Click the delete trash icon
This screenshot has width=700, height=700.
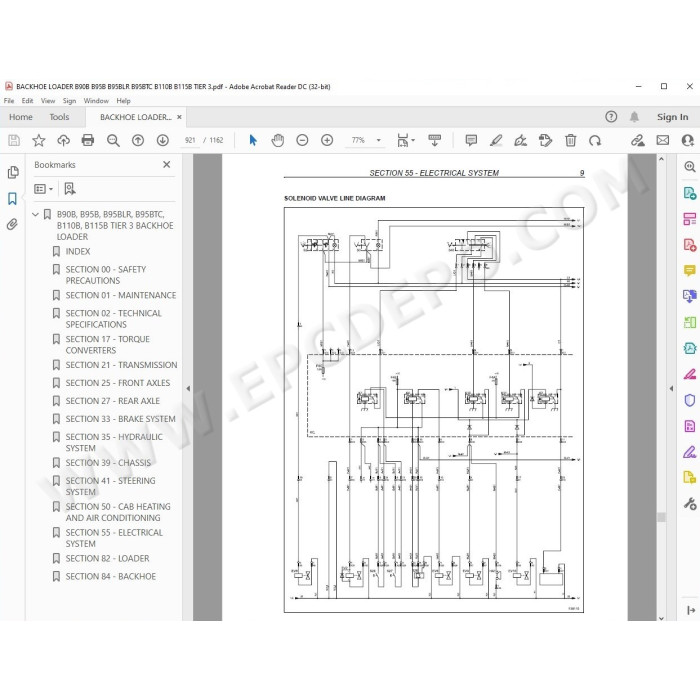(x=570, y=141)
